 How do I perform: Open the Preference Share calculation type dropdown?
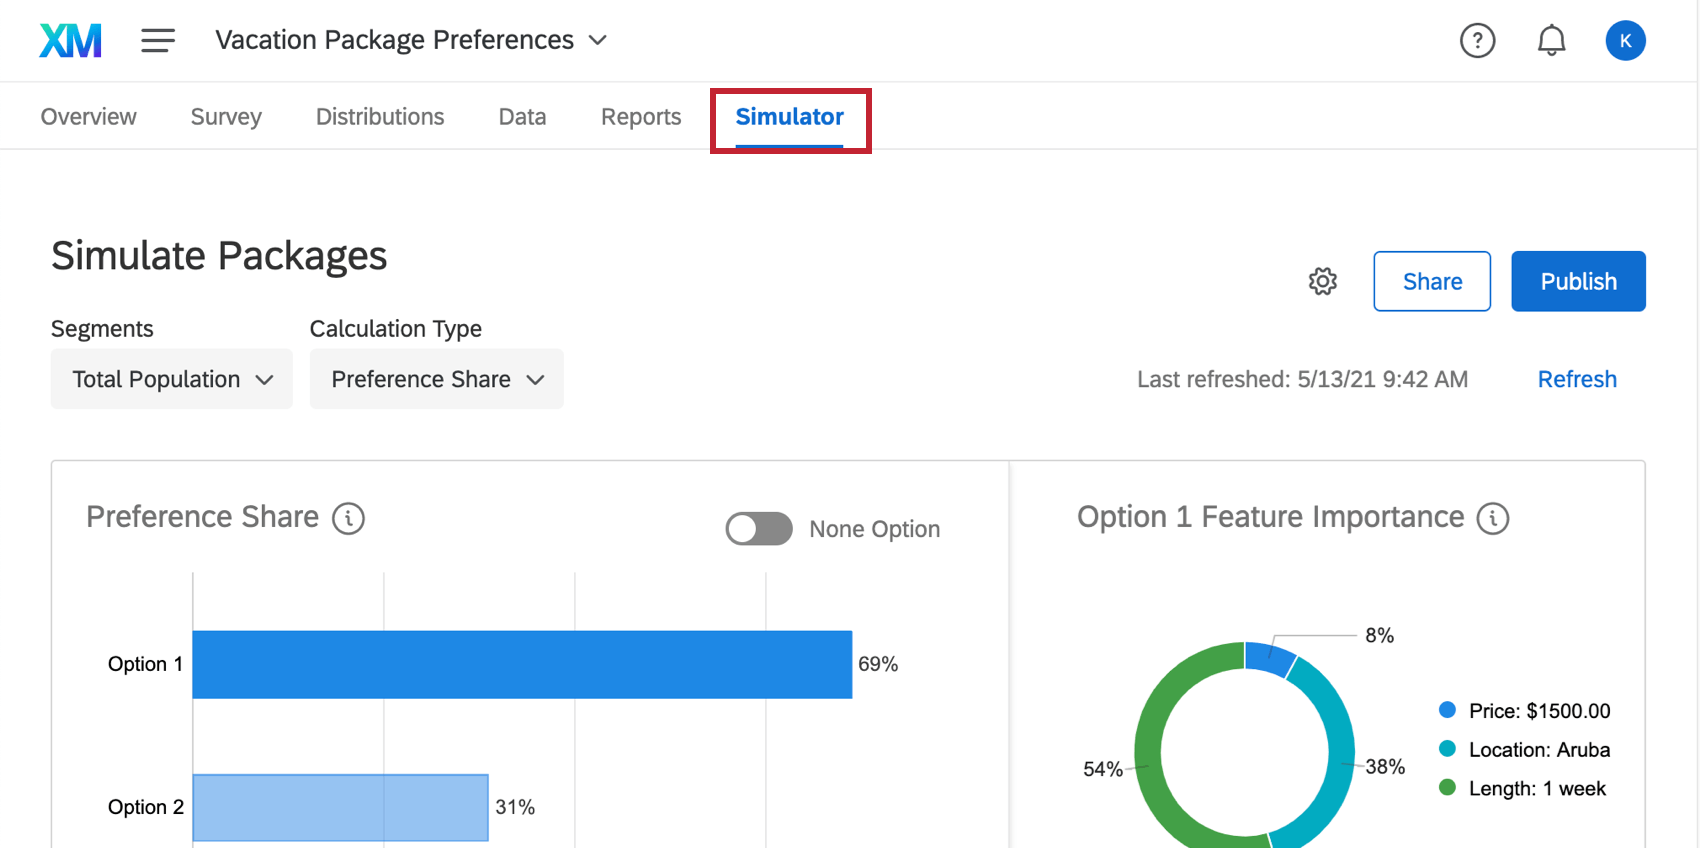point(437,379)
